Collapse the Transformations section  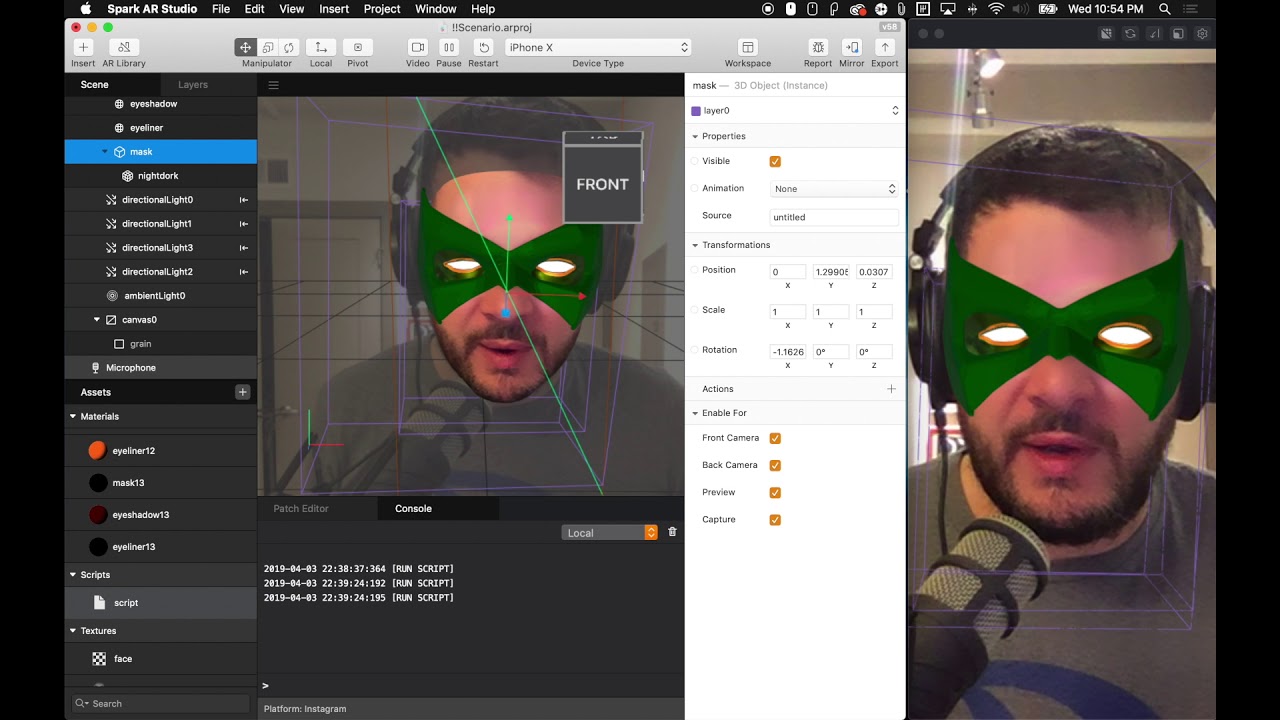pos(694,245)
